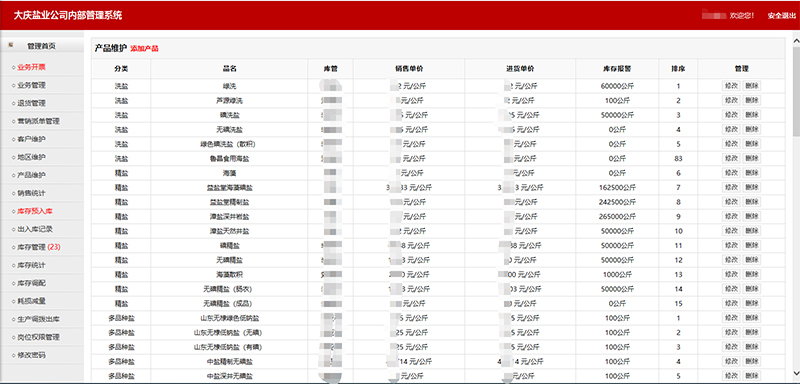
Task: Click 删除 for the 绿洗 row
Action: [752, 86]
